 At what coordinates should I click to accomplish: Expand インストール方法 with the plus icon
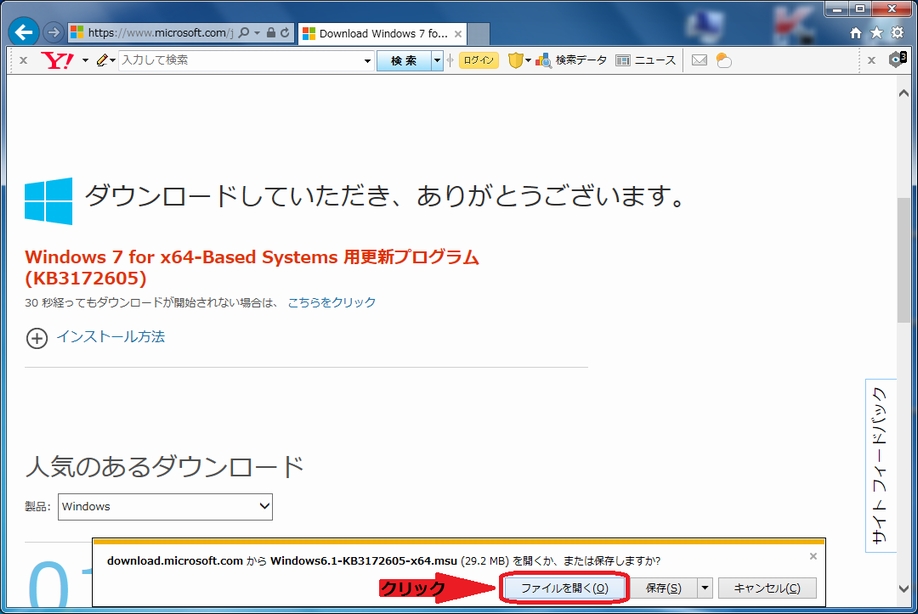click(37, 338)
